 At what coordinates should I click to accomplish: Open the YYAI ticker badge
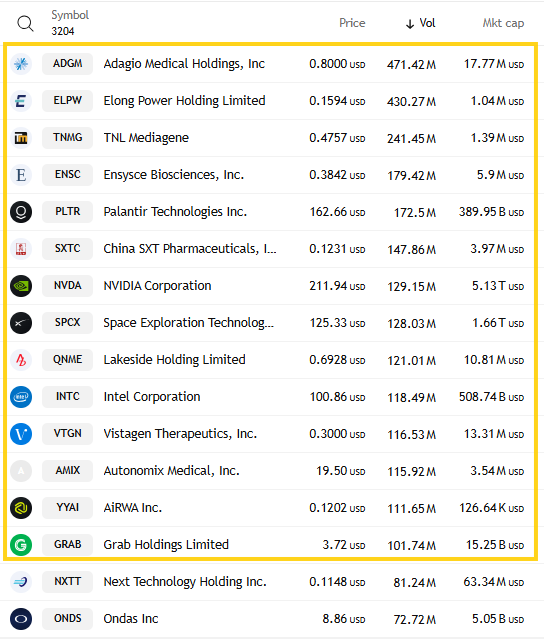pyautogui.click(x=67, y=508)
